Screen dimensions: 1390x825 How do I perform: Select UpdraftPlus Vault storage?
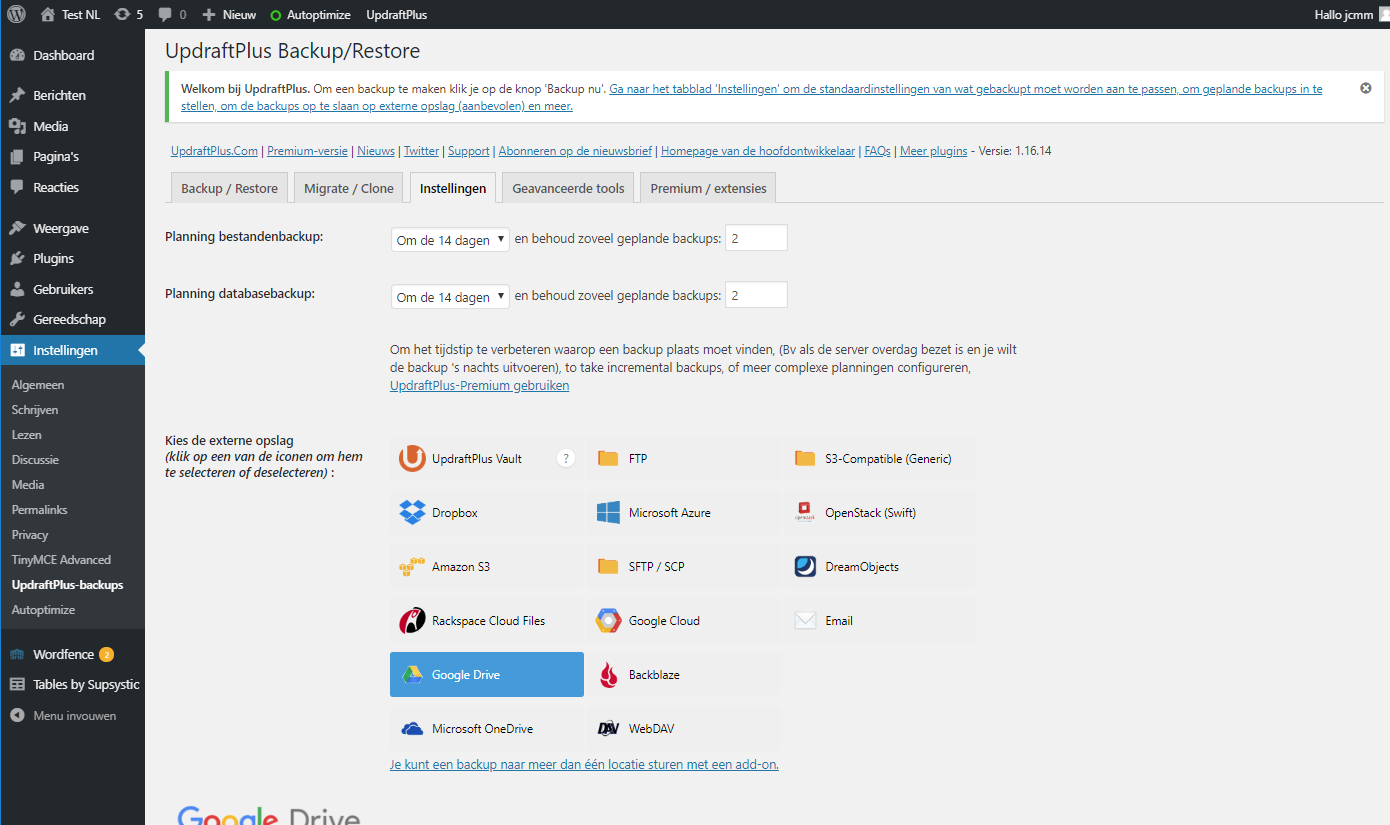486,459
